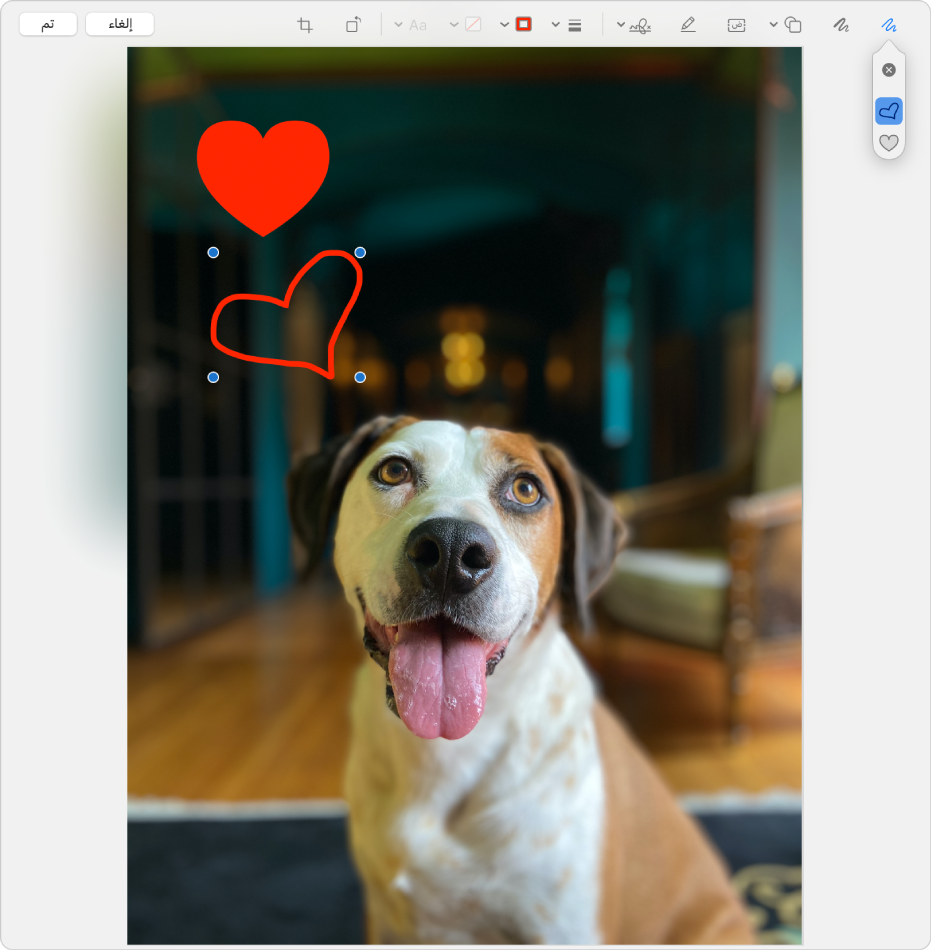The height and width of the screenshot is (950, 931).
Task: Select the Crop tool
Action: 305,25
